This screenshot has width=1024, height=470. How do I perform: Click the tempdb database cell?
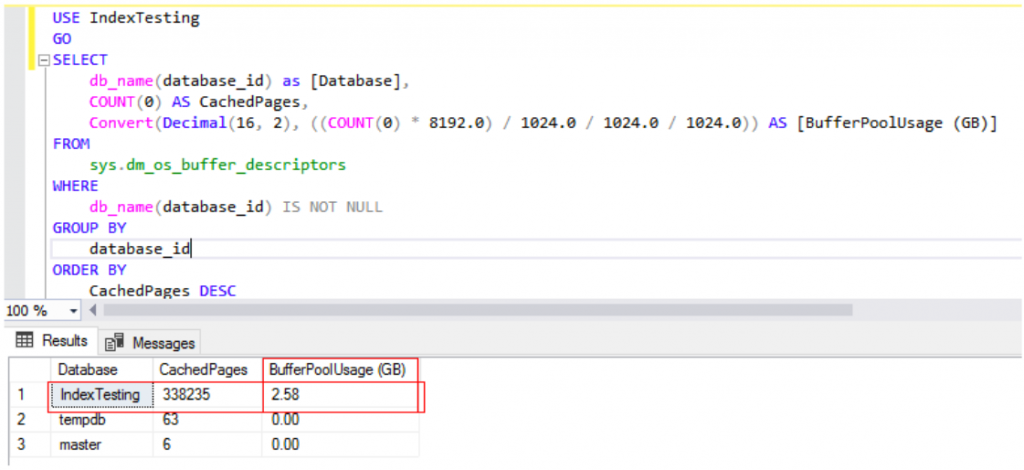[x=82, y=420]
